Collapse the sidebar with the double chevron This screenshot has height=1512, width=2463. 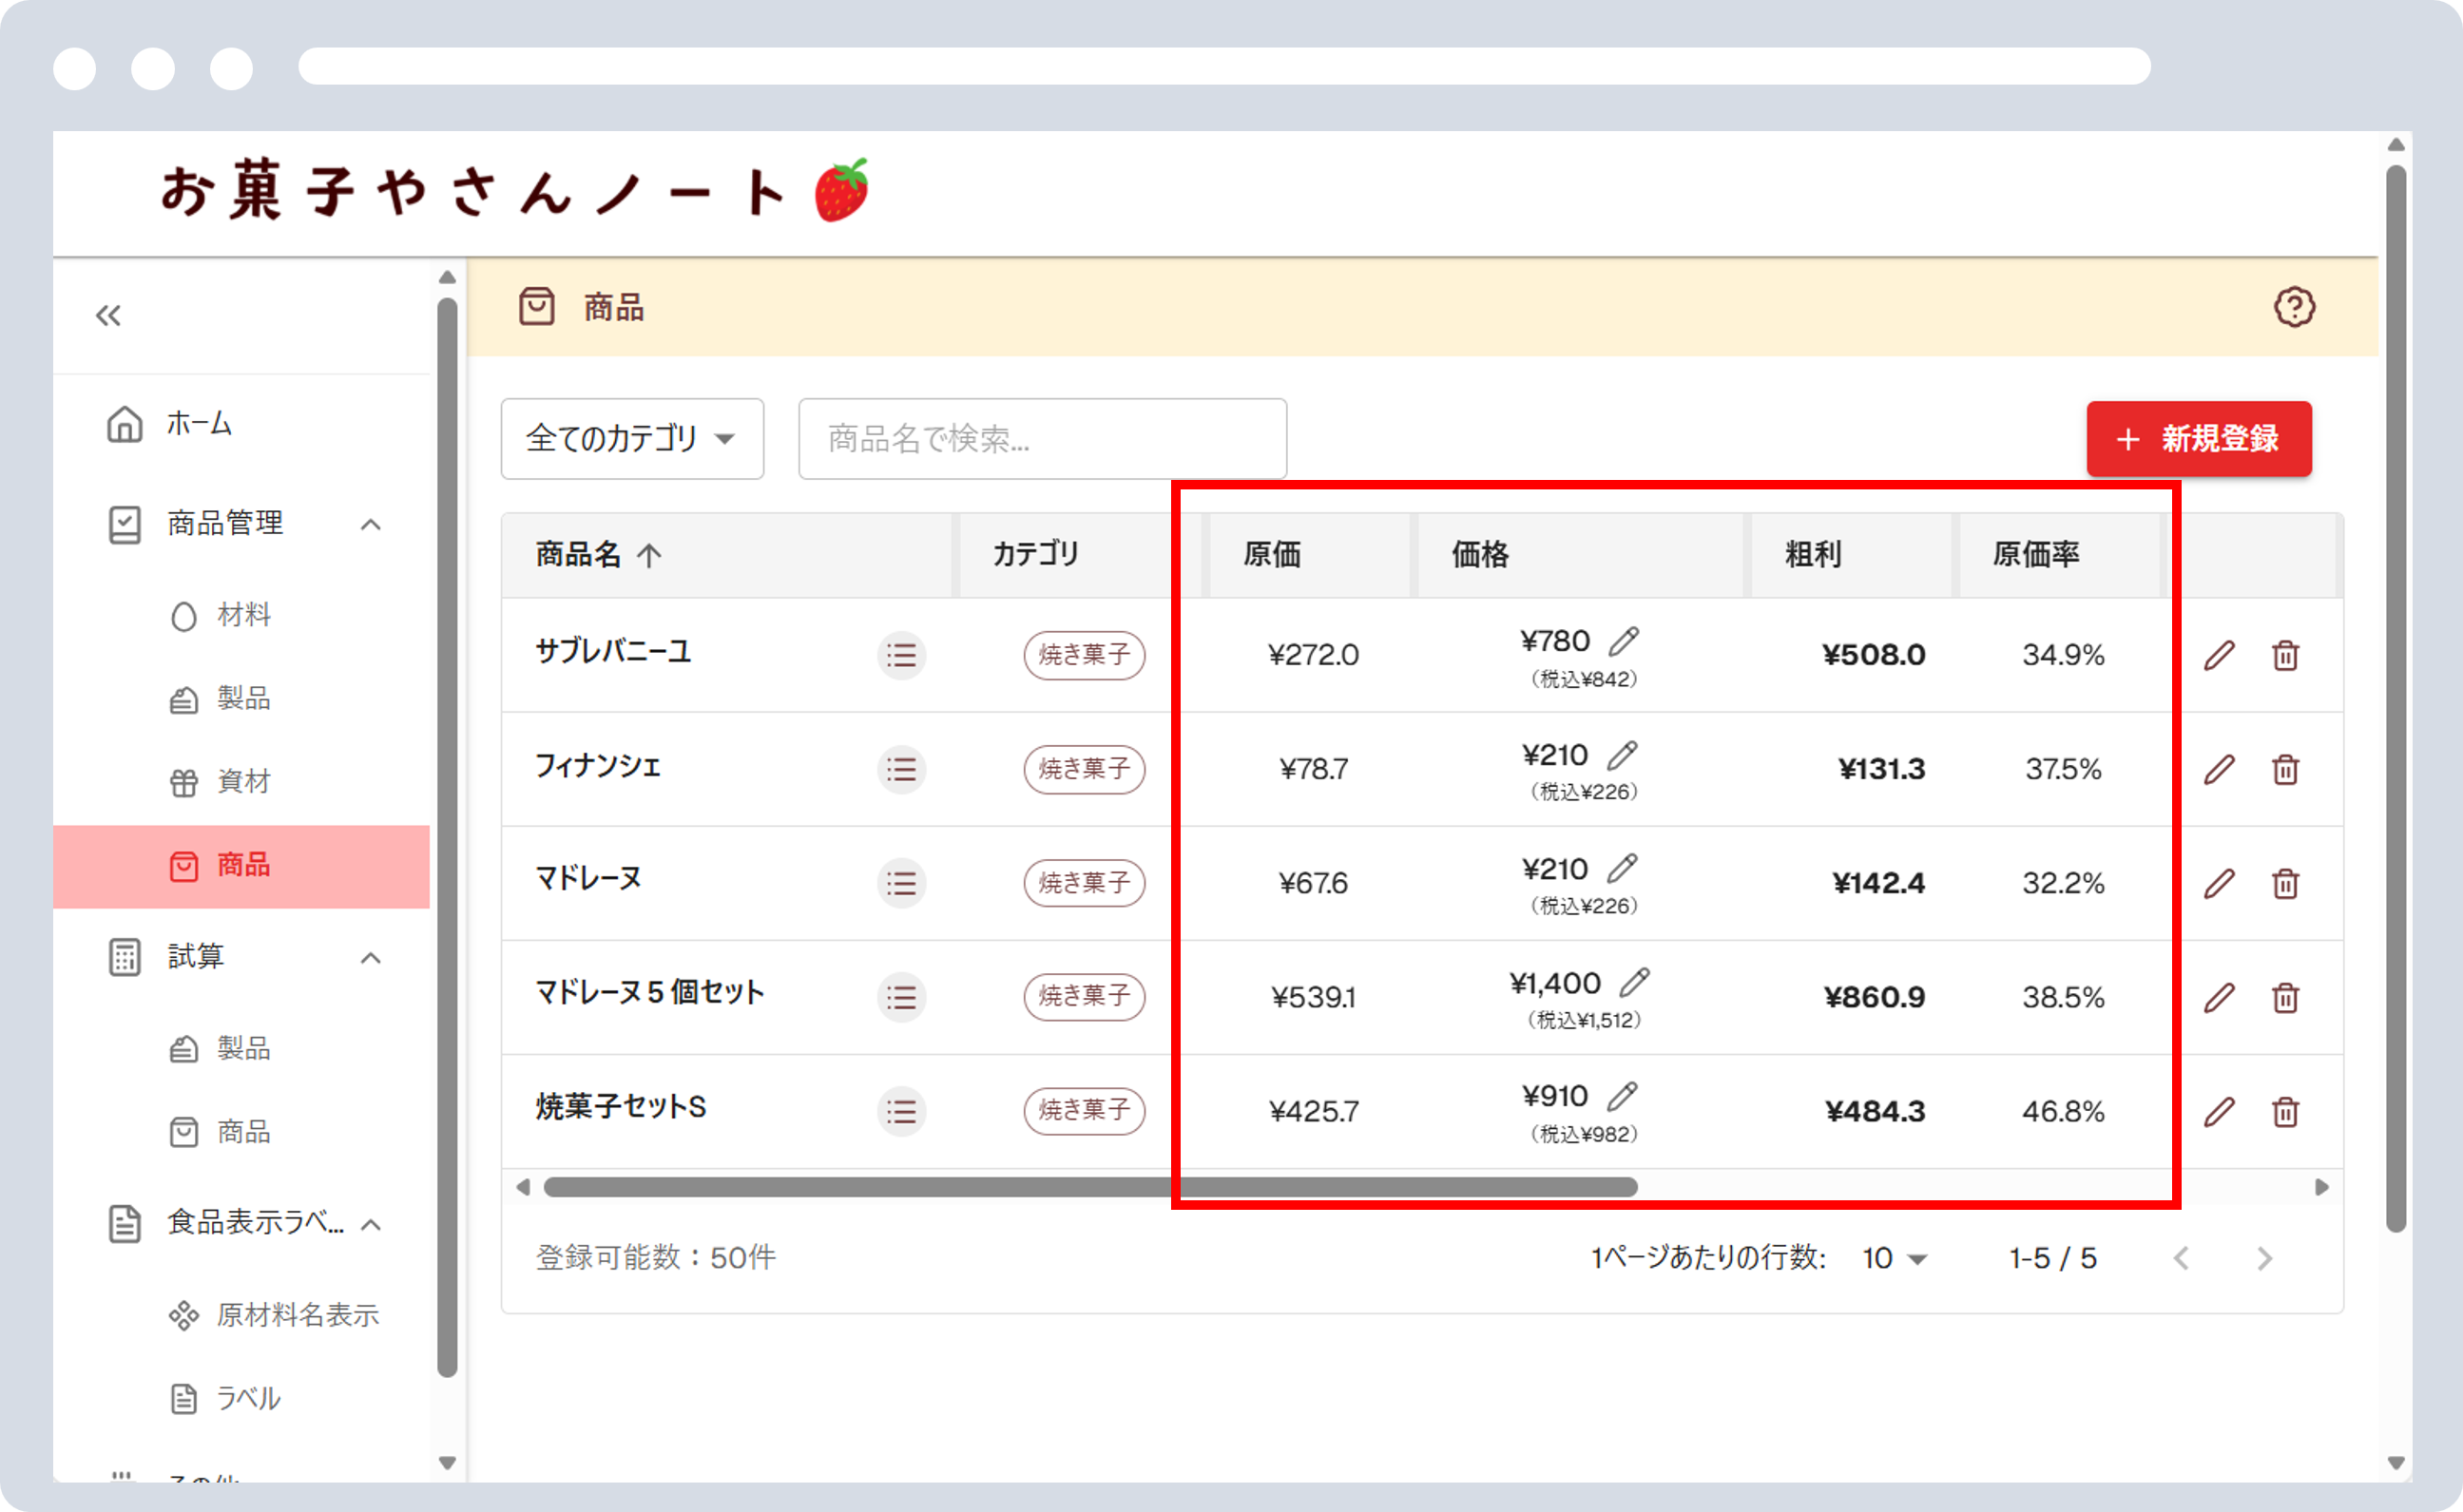pyautogui.click(x=110, y=315)
